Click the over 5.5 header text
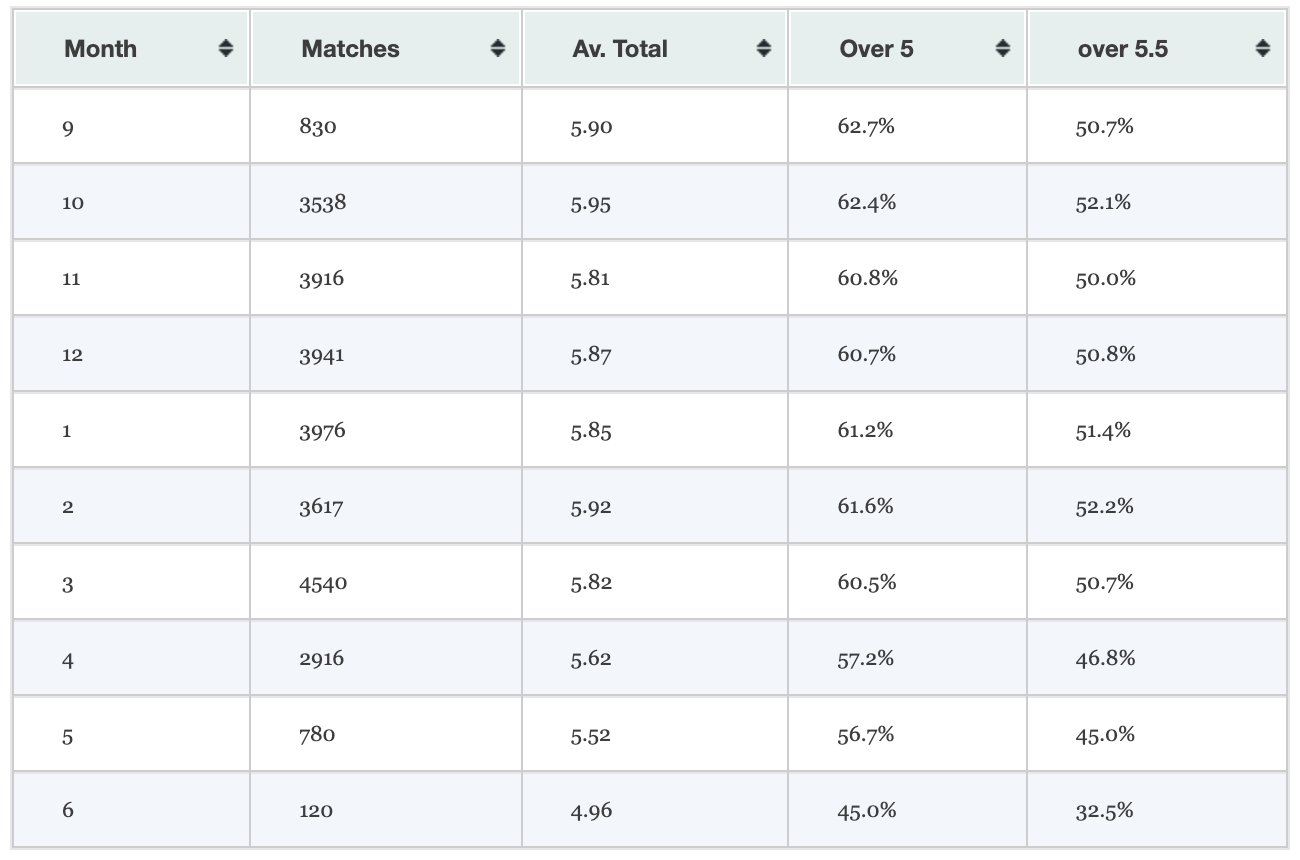Screen dimensions: 1300x860 [x=1122, y=48]
